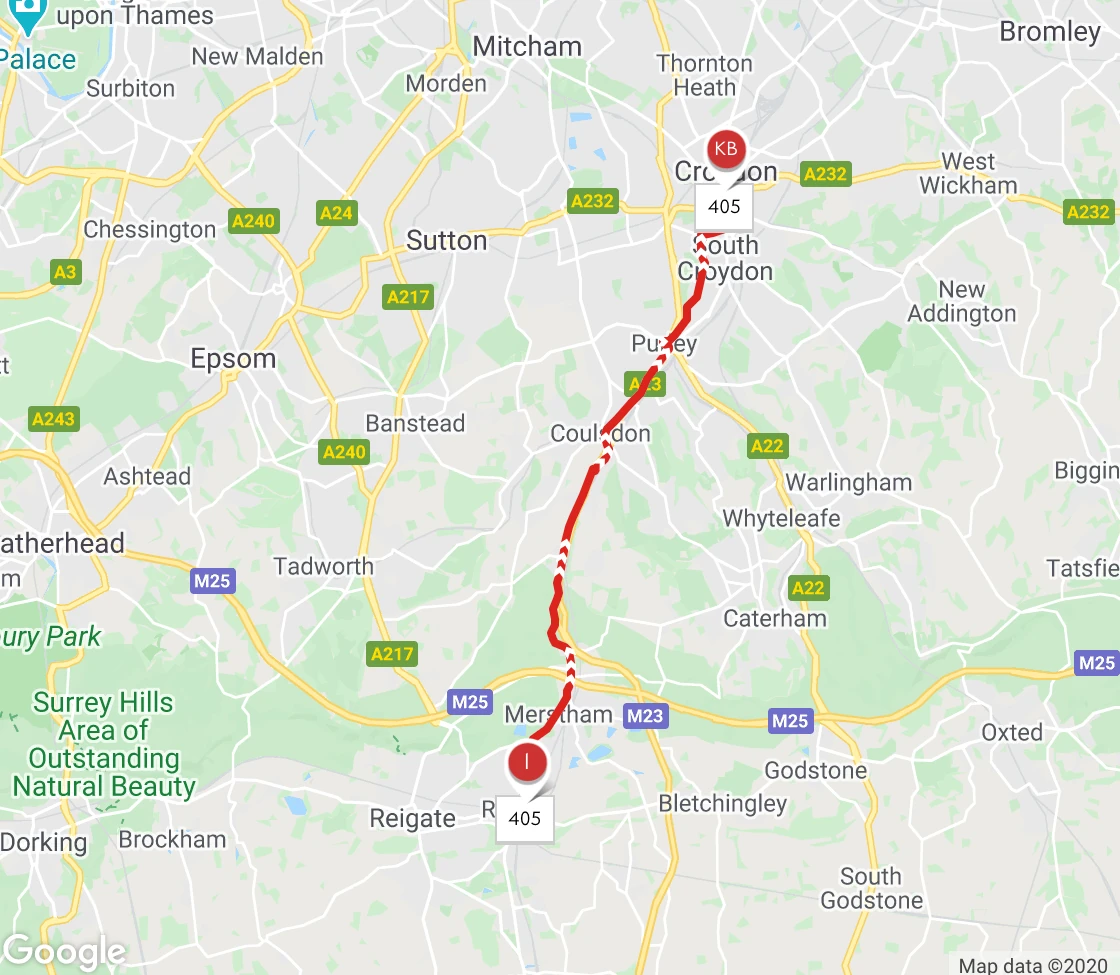The image size is (1120, 975).
Task: Click the A3 road shield
Action: 65,272
